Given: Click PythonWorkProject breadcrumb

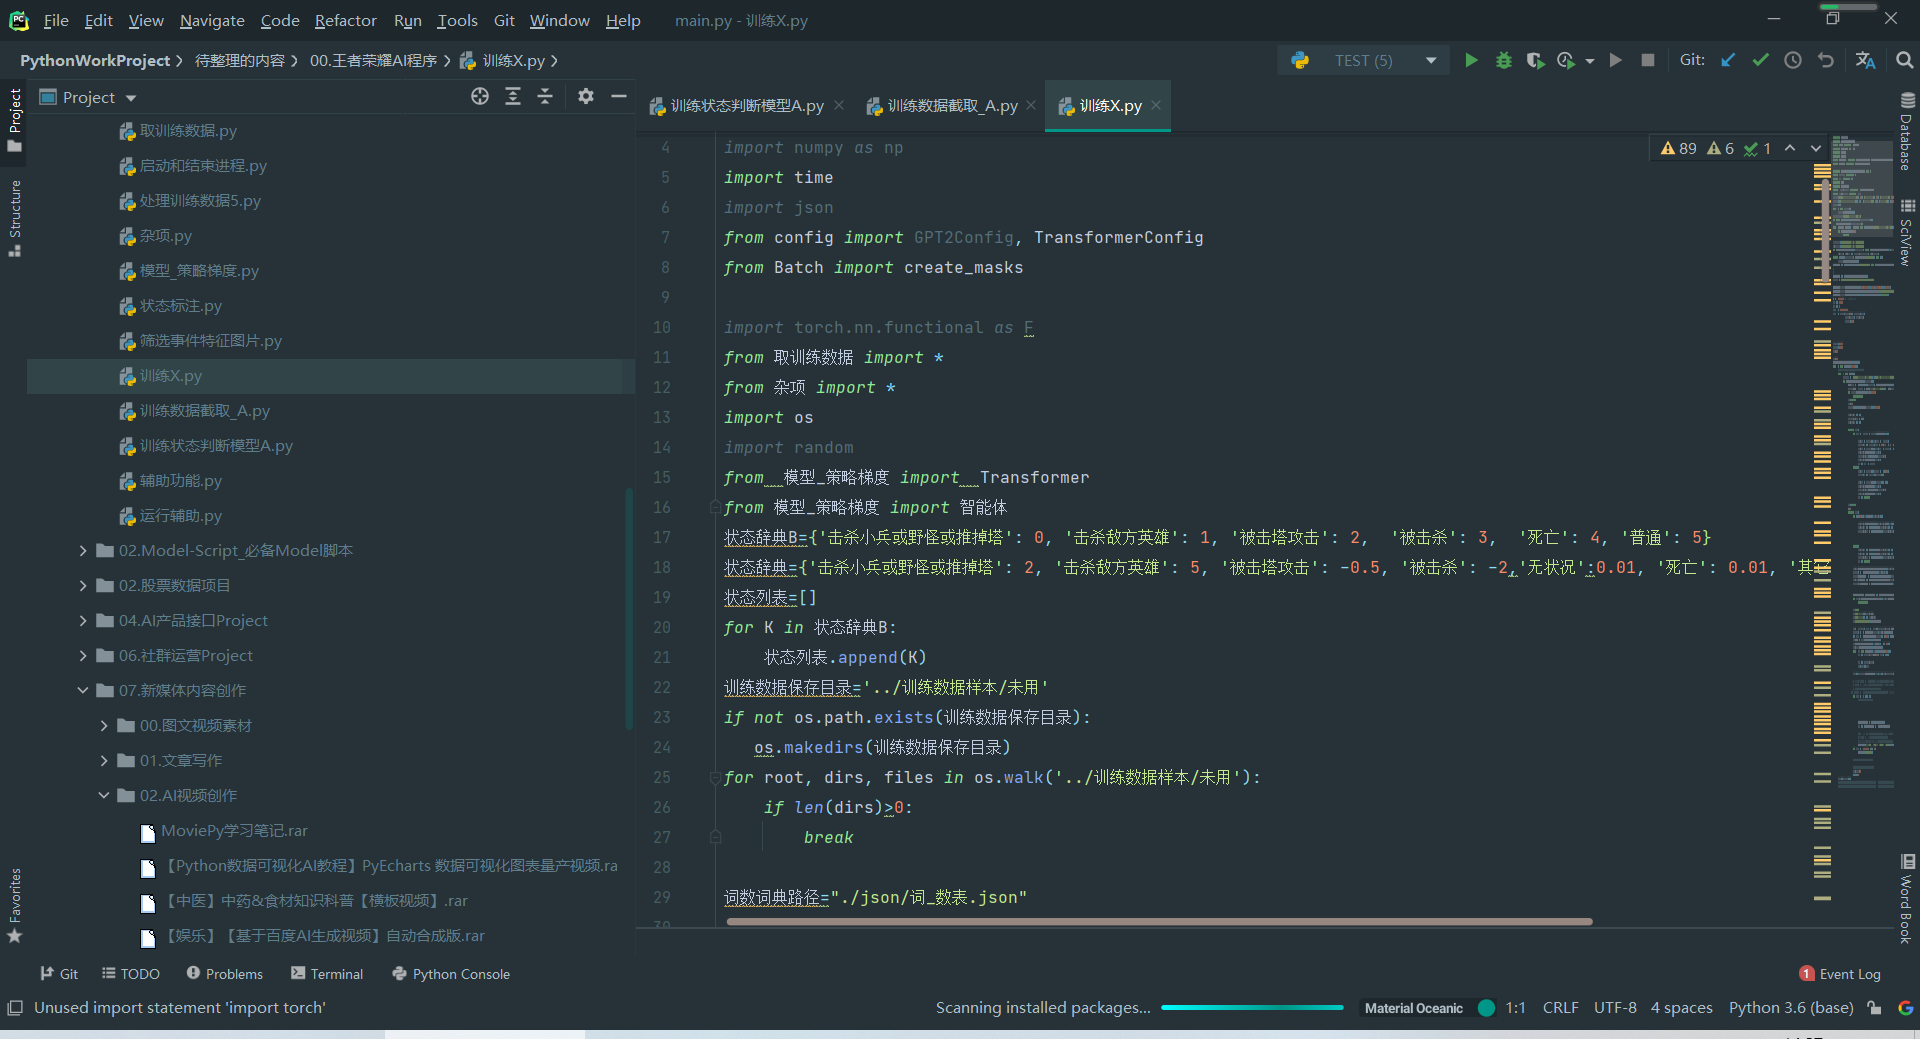Looking at the screenshot, I should (x=95, y=60).
